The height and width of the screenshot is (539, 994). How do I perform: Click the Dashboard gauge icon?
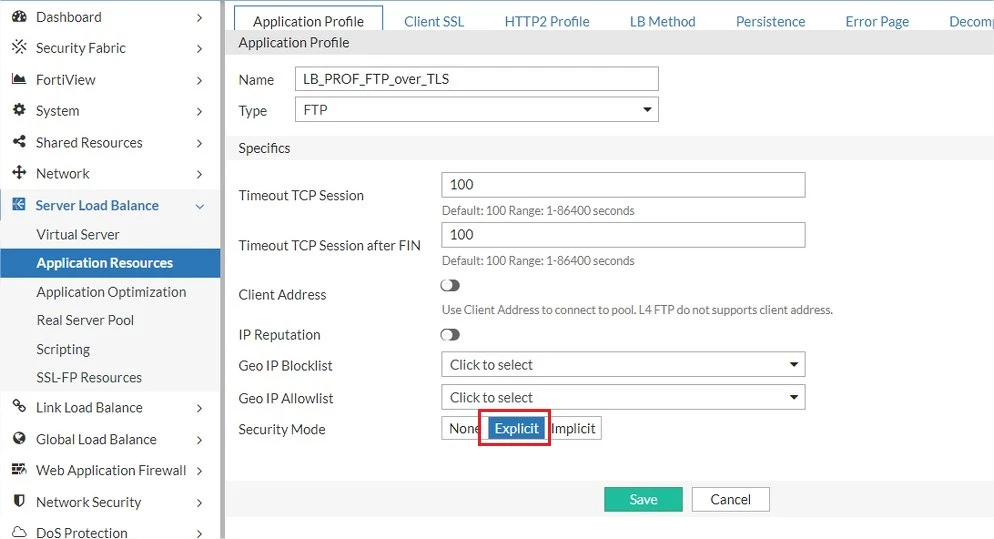point(19,16)
